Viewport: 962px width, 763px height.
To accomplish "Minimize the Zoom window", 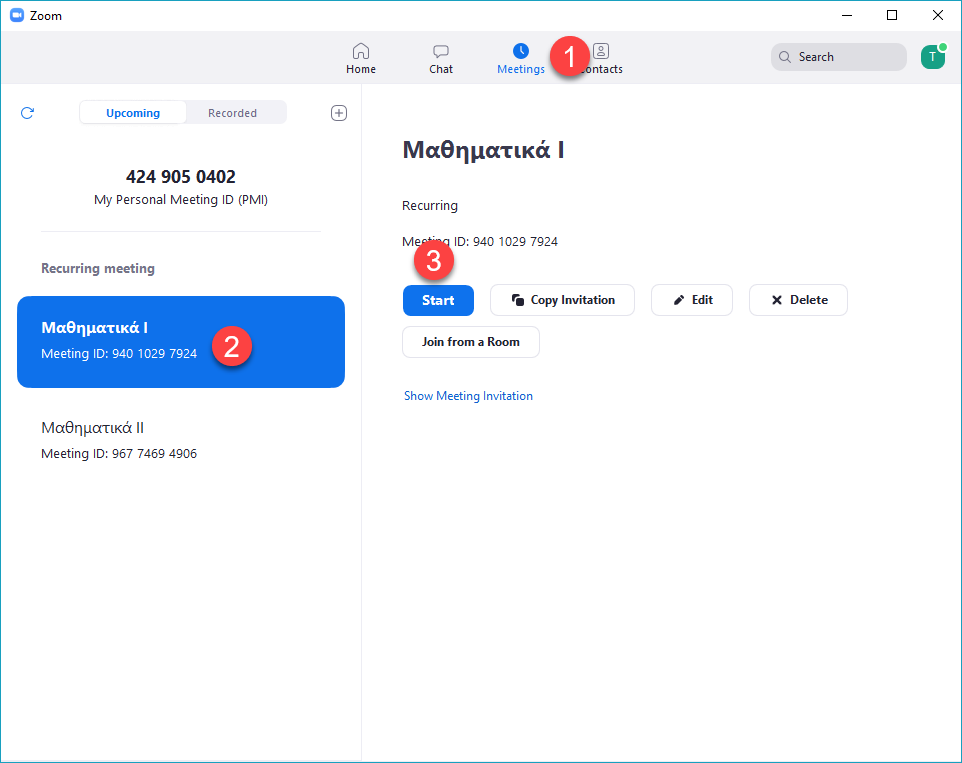I will coord(847,15).
